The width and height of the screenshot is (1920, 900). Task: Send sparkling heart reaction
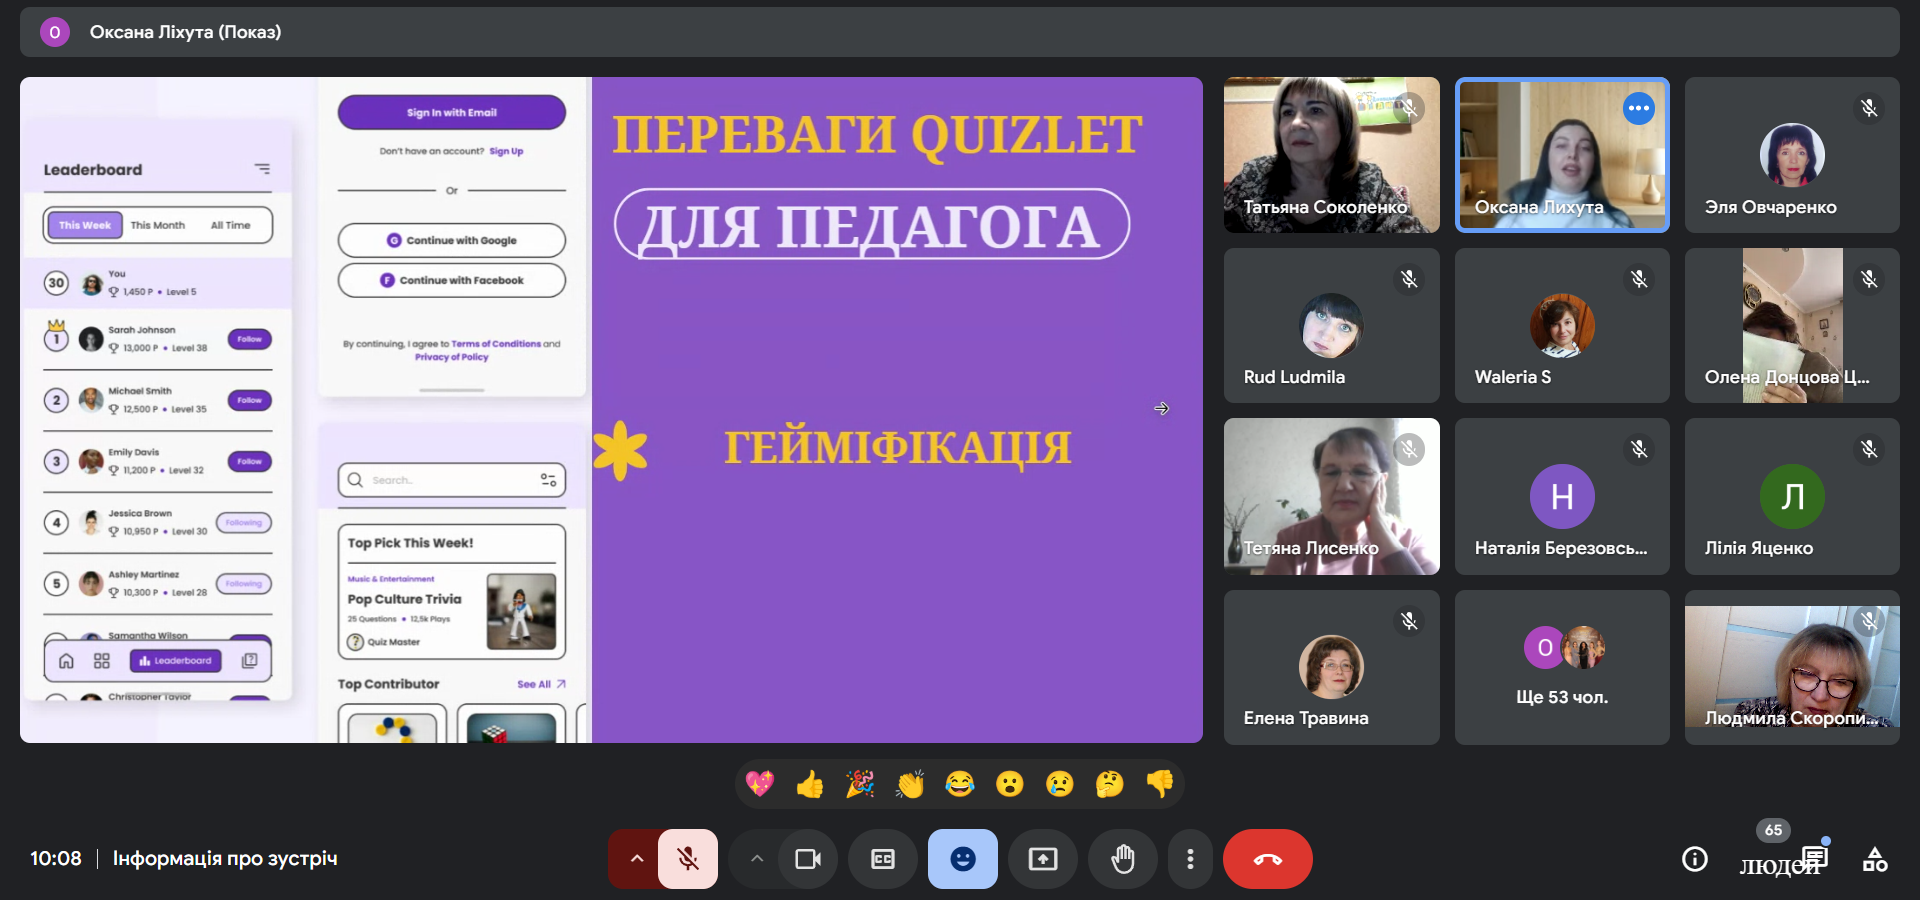760,784
